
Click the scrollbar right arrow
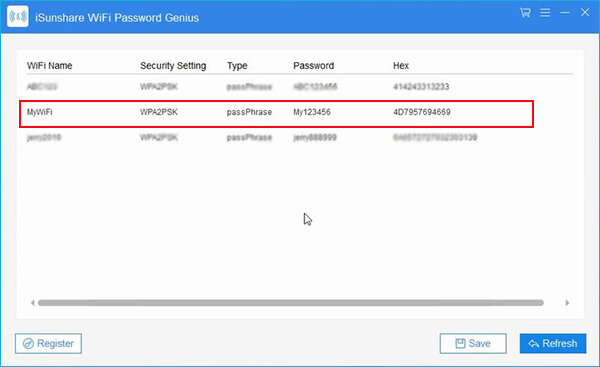coord(567,303)
